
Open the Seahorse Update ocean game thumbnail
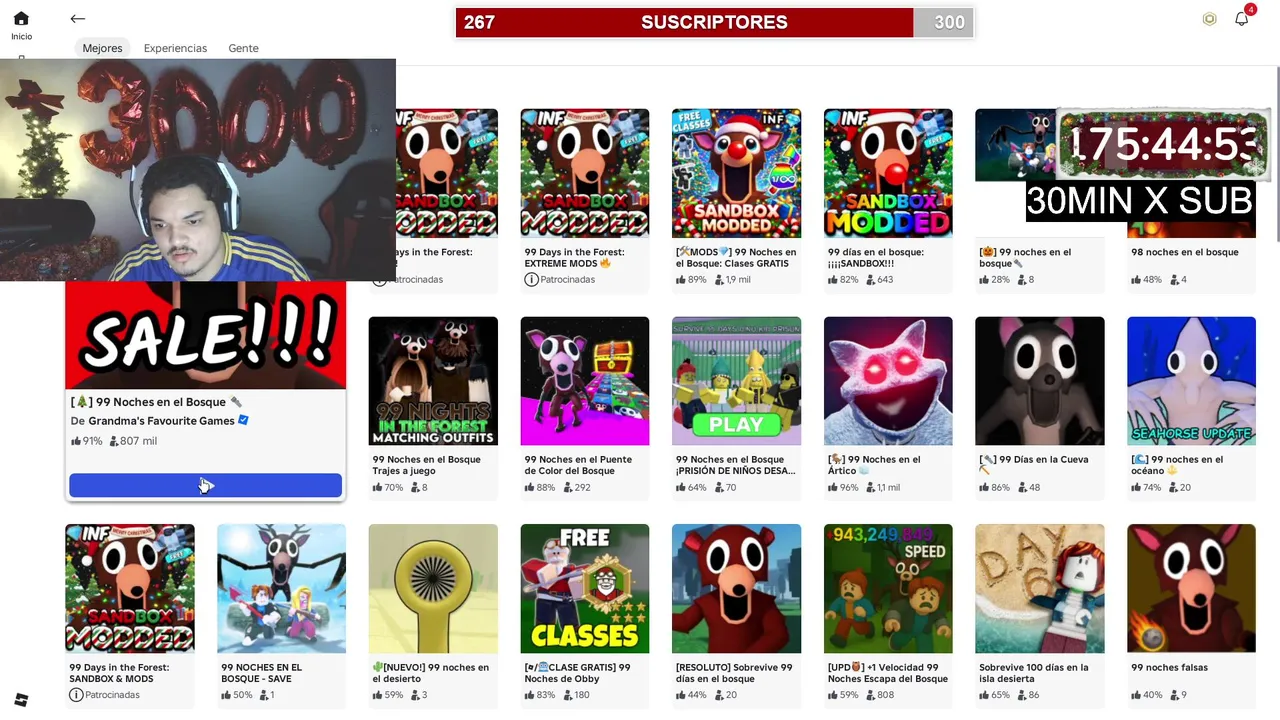[1191, 381]
